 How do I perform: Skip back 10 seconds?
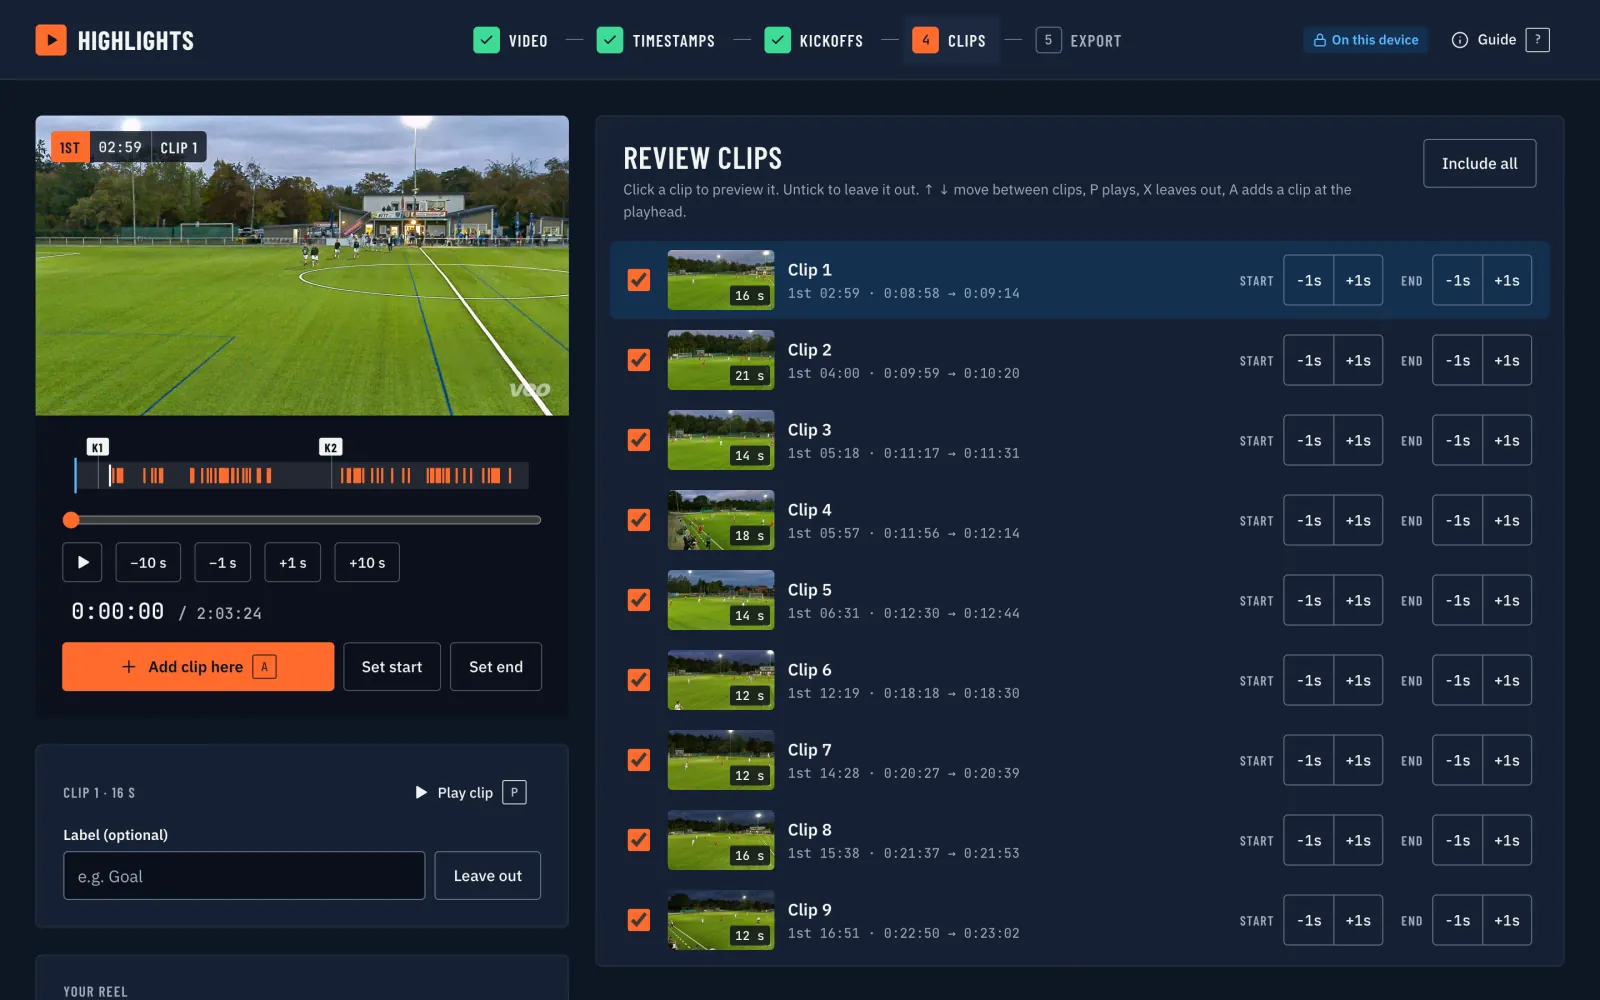148,562
